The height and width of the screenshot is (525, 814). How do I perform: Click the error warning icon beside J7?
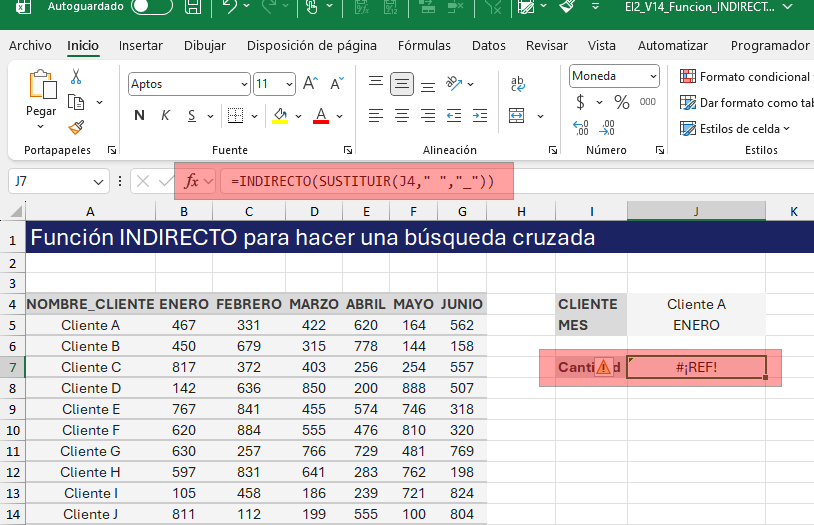pos(602,367)
